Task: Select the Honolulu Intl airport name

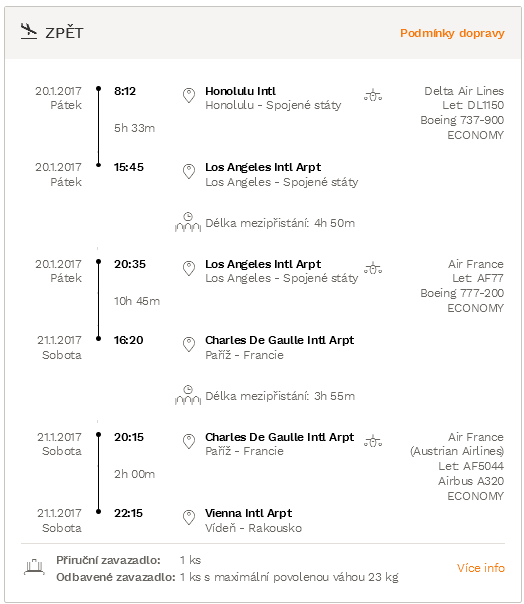Action: pyautogui.click(x=240, y=91)
